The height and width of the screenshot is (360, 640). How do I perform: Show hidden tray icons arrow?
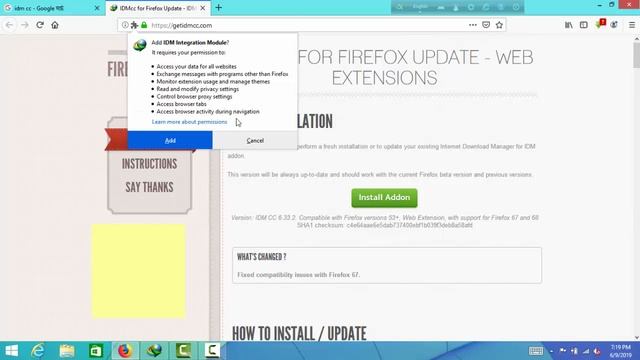pos(551,351)
